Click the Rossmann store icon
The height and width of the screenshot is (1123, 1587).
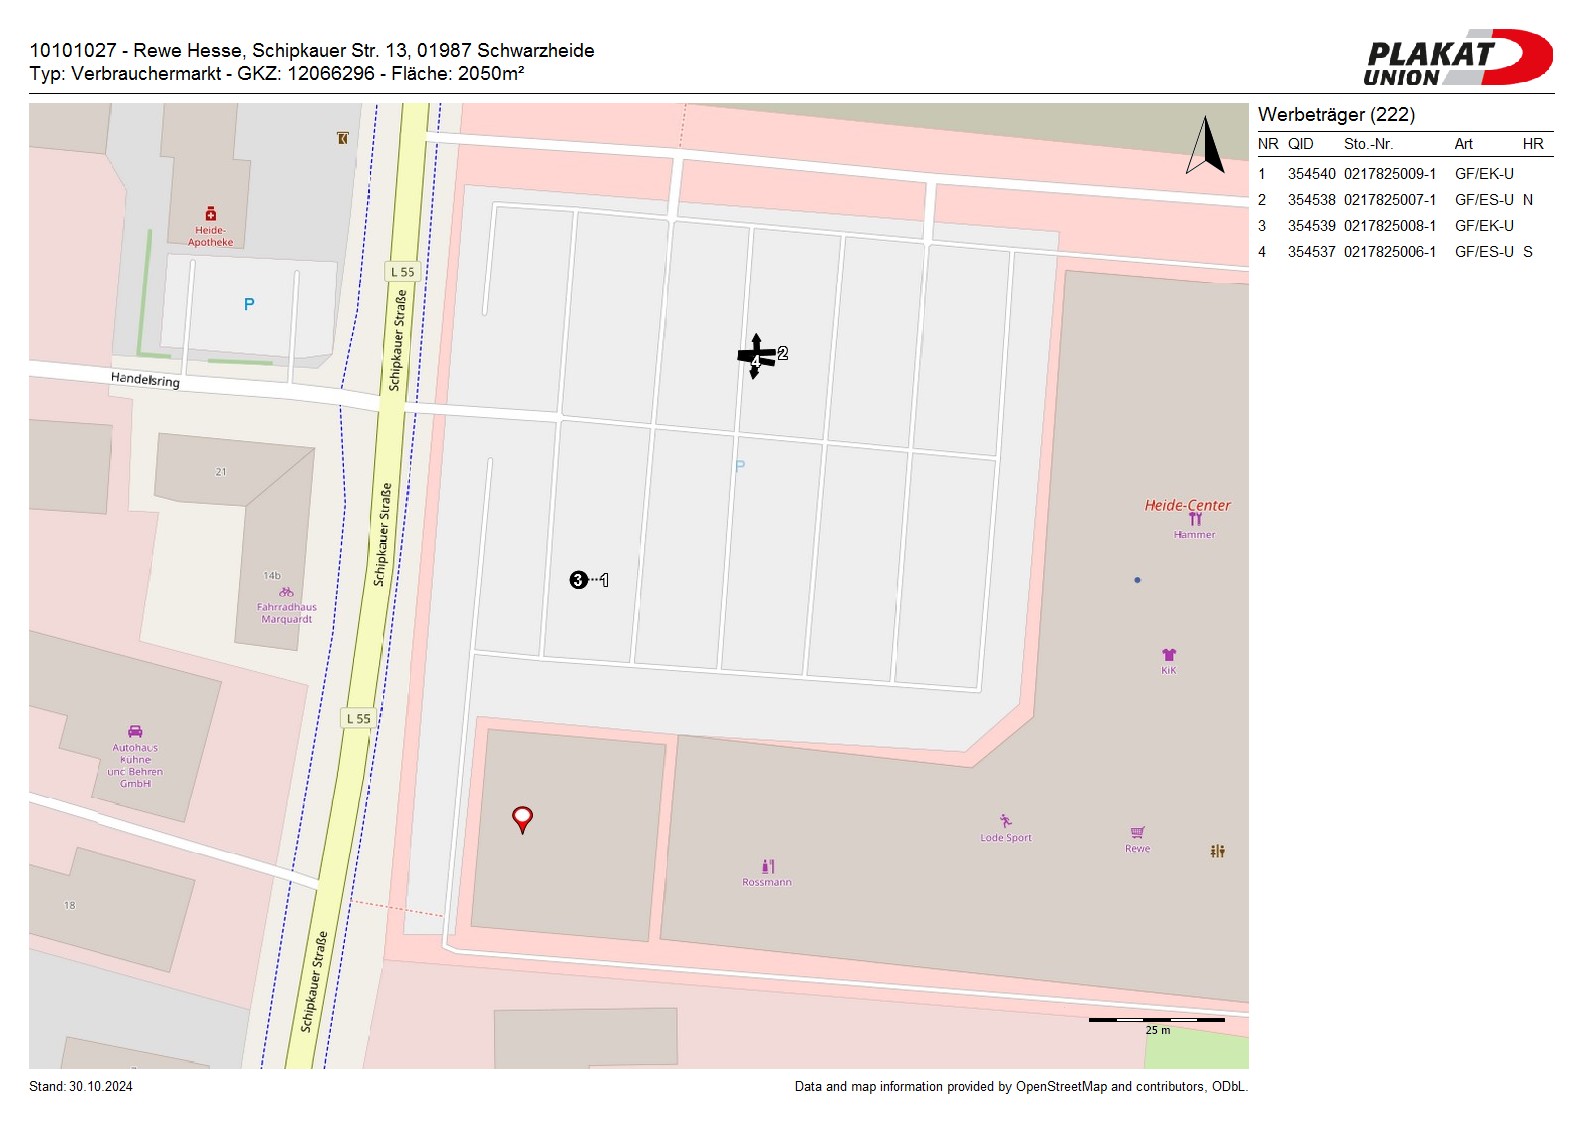pos(768,866)
